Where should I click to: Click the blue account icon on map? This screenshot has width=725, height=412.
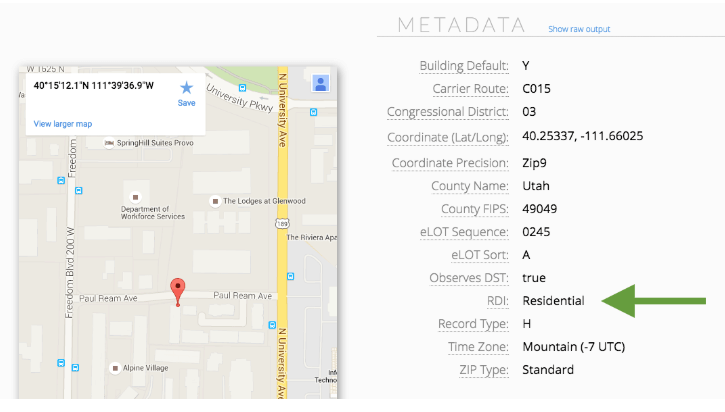(320, 83)
